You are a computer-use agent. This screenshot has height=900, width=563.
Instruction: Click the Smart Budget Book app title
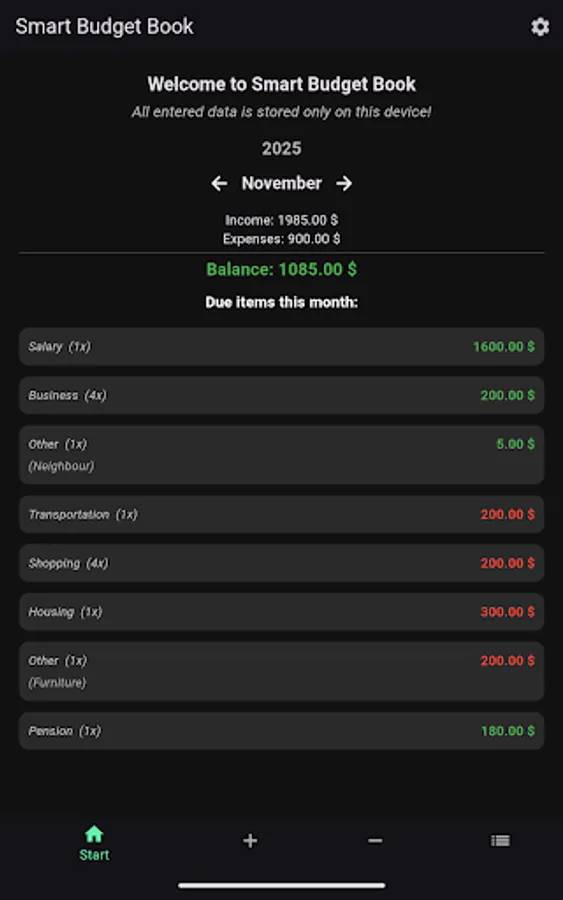(104, 26)
